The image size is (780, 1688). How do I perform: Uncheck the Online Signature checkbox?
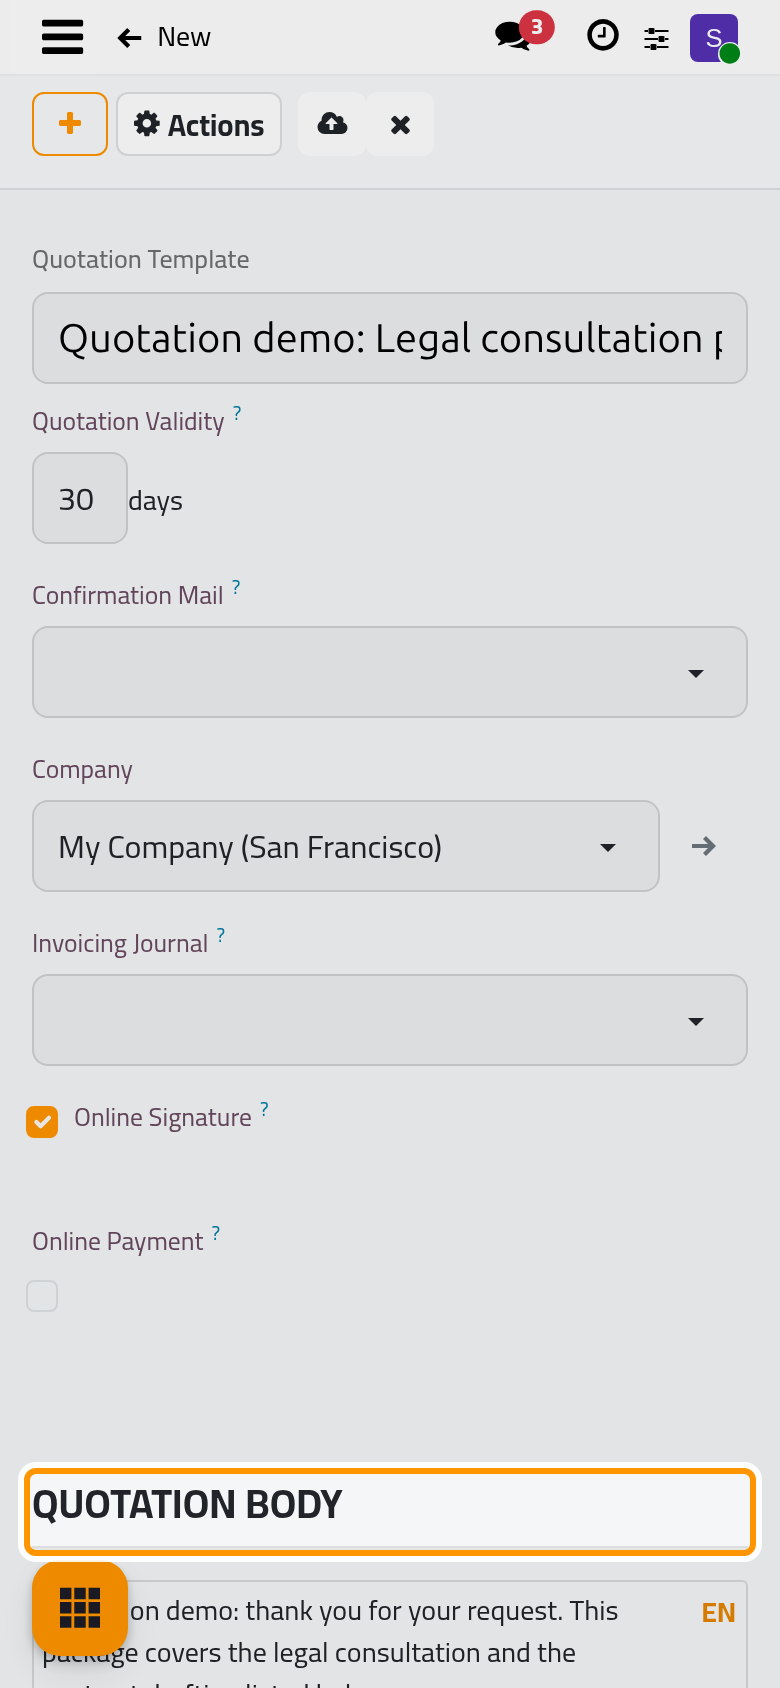(42, 1122)
